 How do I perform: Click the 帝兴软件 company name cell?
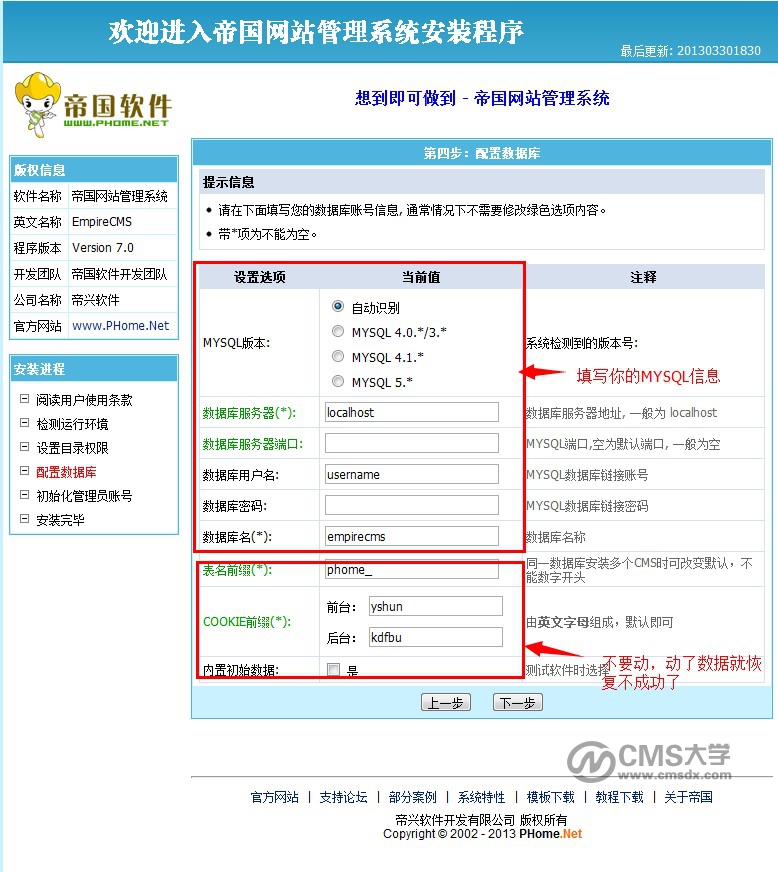coord(123,300)
